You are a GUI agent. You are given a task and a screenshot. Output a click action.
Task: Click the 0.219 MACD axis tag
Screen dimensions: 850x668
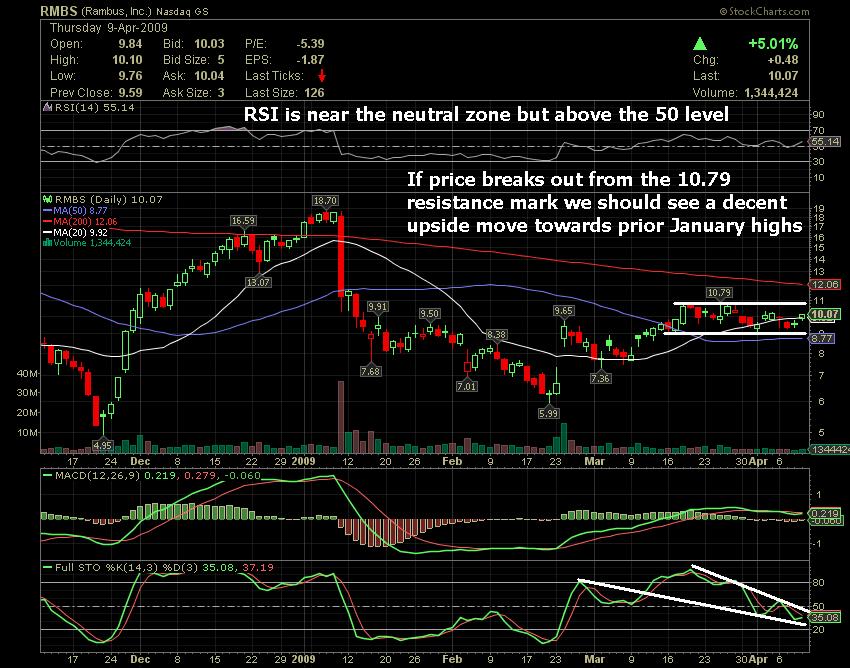coord(824,513)
